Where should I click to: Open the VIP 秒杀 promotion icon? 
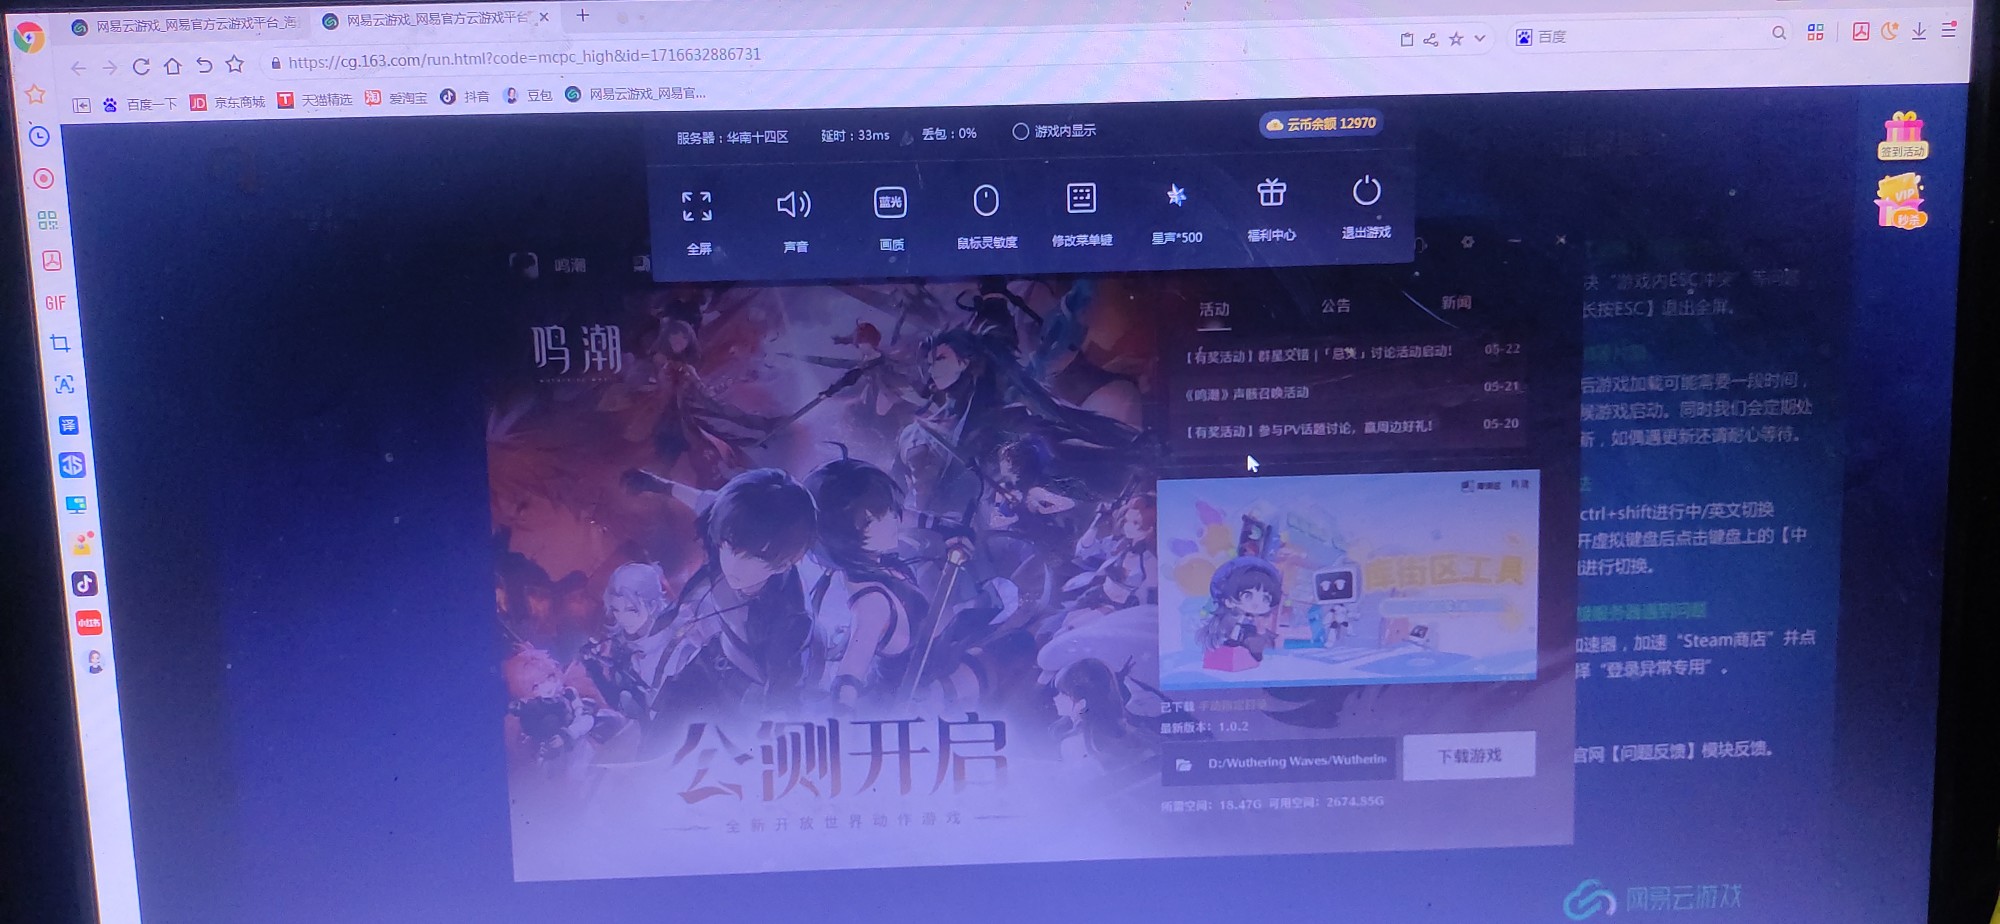[x=1900, y=202]
